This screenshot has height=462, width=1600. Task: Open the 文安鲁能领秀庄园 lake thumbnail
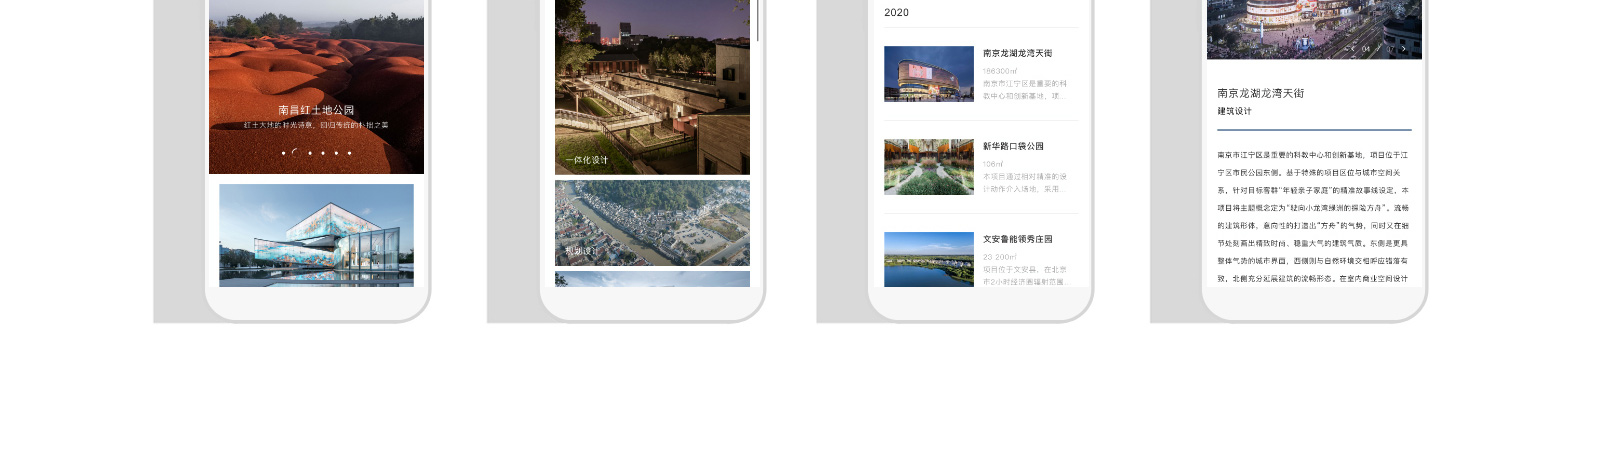coord(928,259)
